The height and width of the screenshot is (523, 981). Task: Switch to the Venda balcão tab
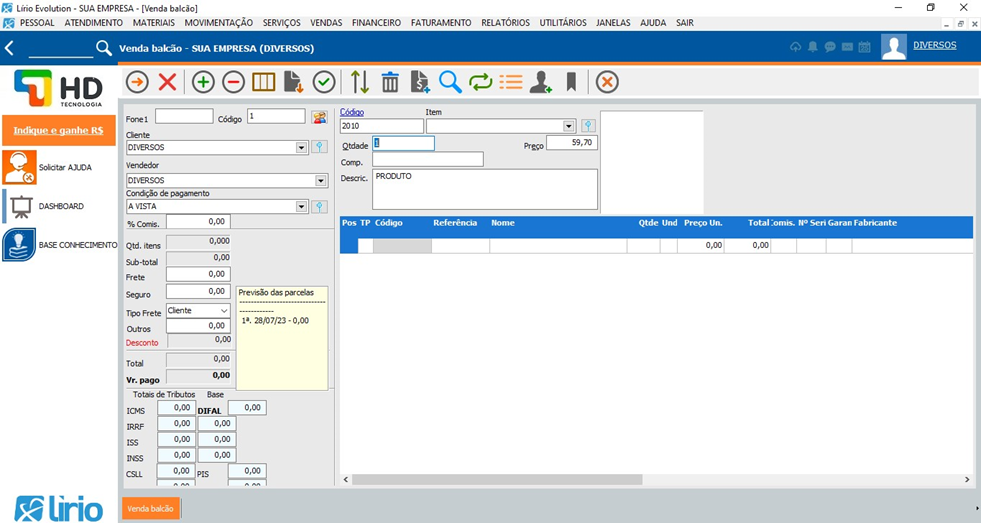tap(150, 508)
